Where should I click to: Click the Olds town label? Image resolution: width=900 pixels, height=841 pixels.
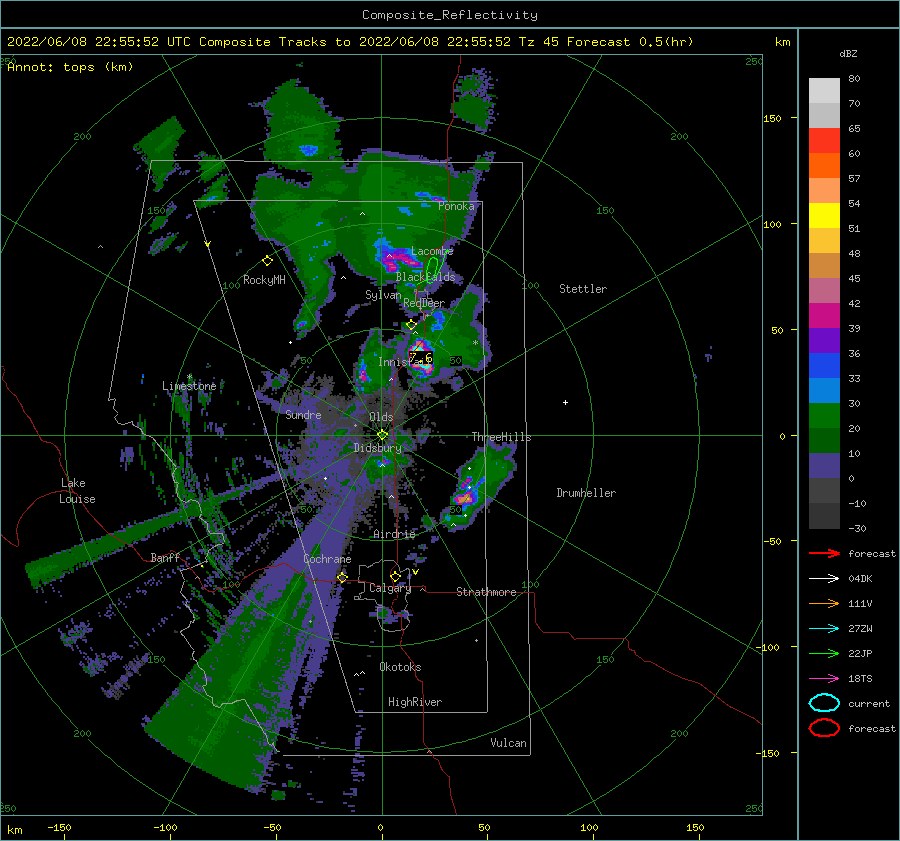coord(381,417)
